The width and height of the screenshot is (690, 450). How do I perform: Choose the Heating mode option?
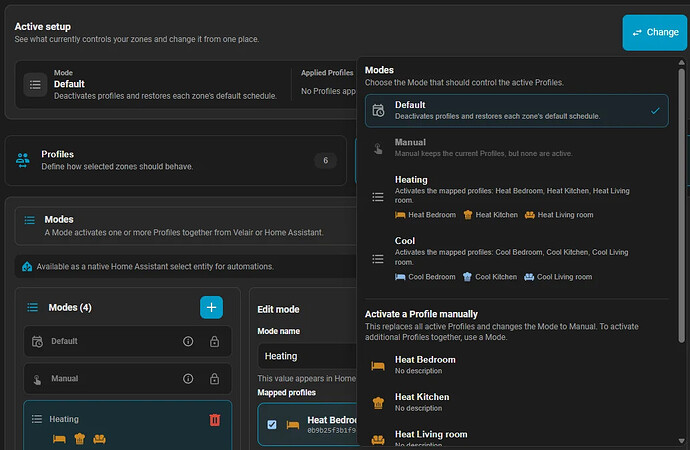click(x=517, y=197)
